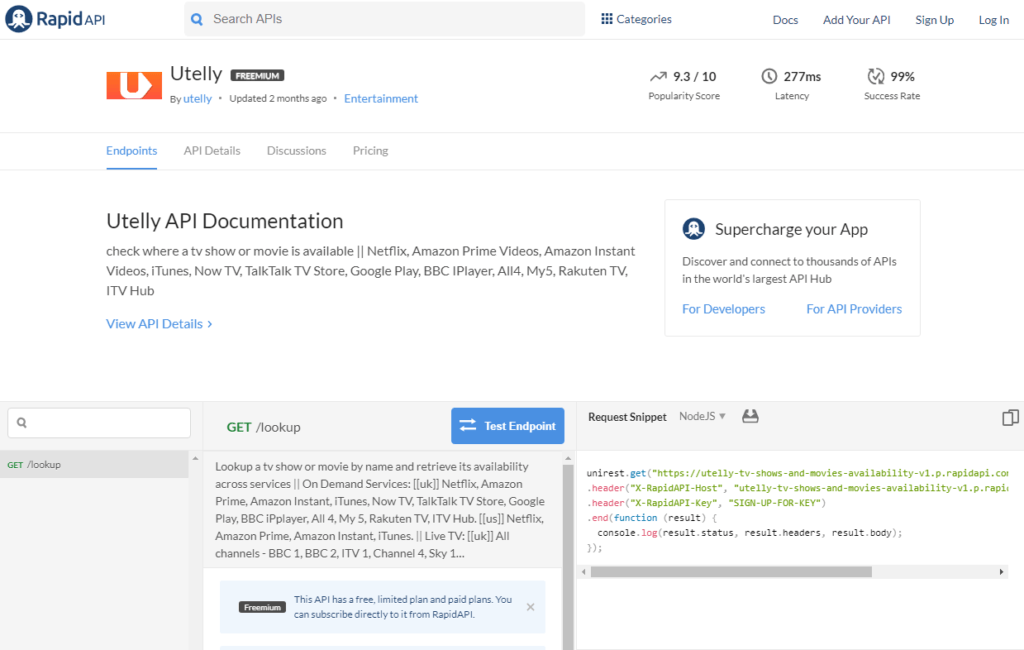Viewport: 1024px width, 650px height.
Task: Click the X-RapidAPI-Key header code line
Action: [x=707, y=503]
